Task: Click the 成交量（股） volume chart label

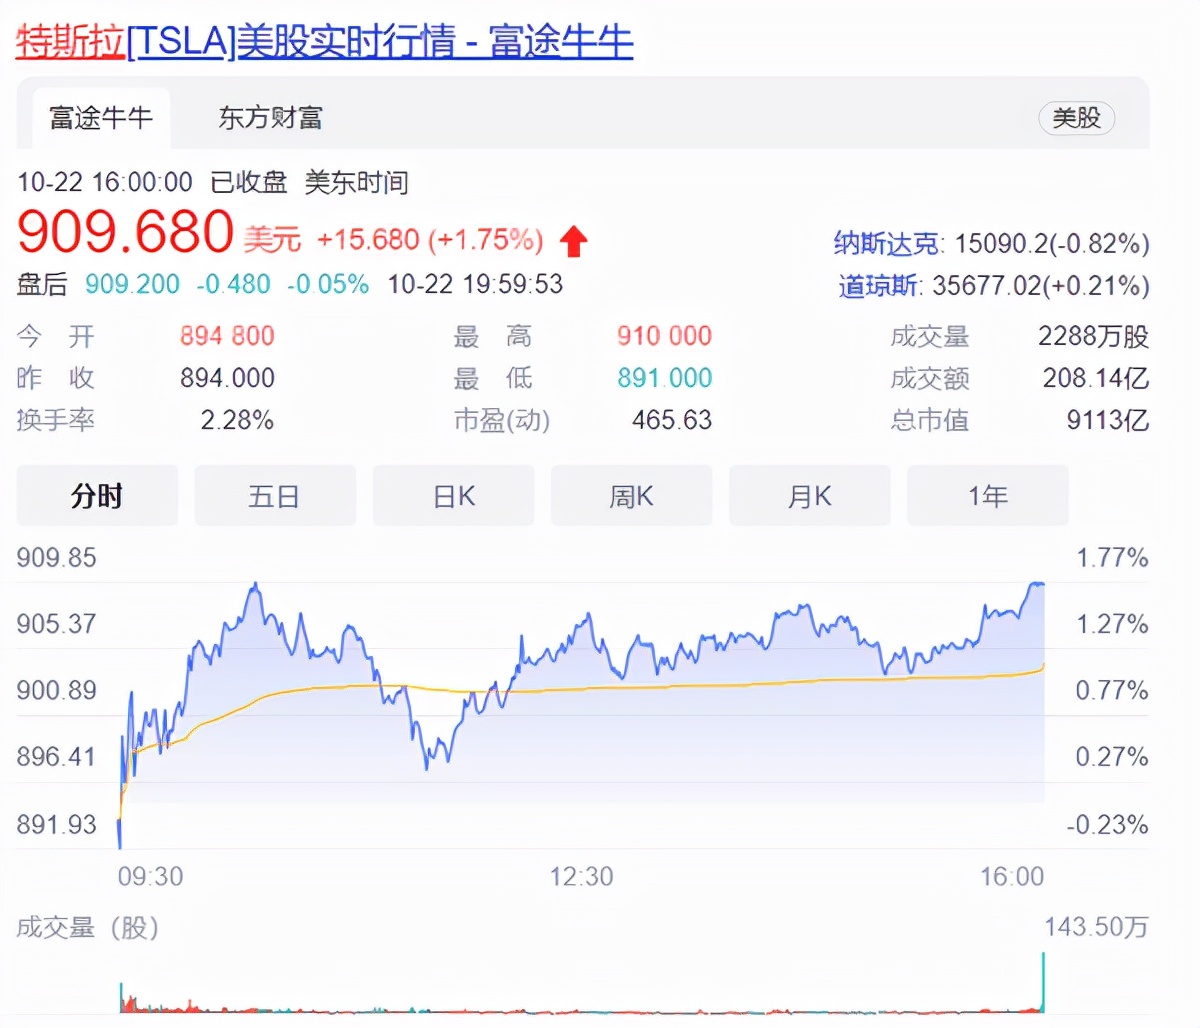Action: [x=88, y=928]
